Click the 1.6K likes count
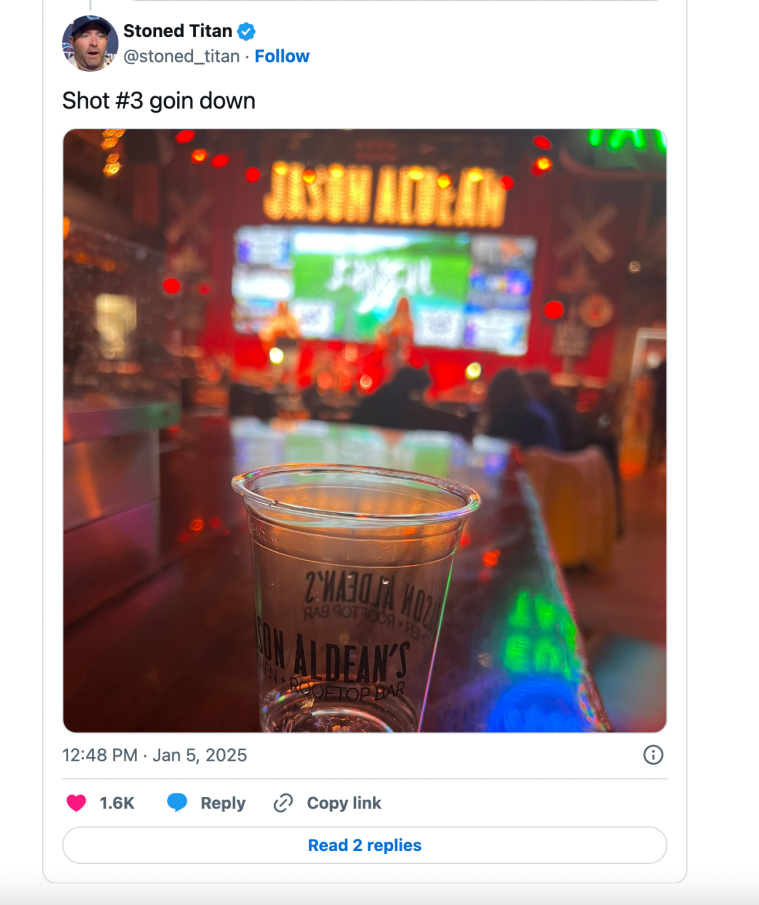 pos(117,803)
